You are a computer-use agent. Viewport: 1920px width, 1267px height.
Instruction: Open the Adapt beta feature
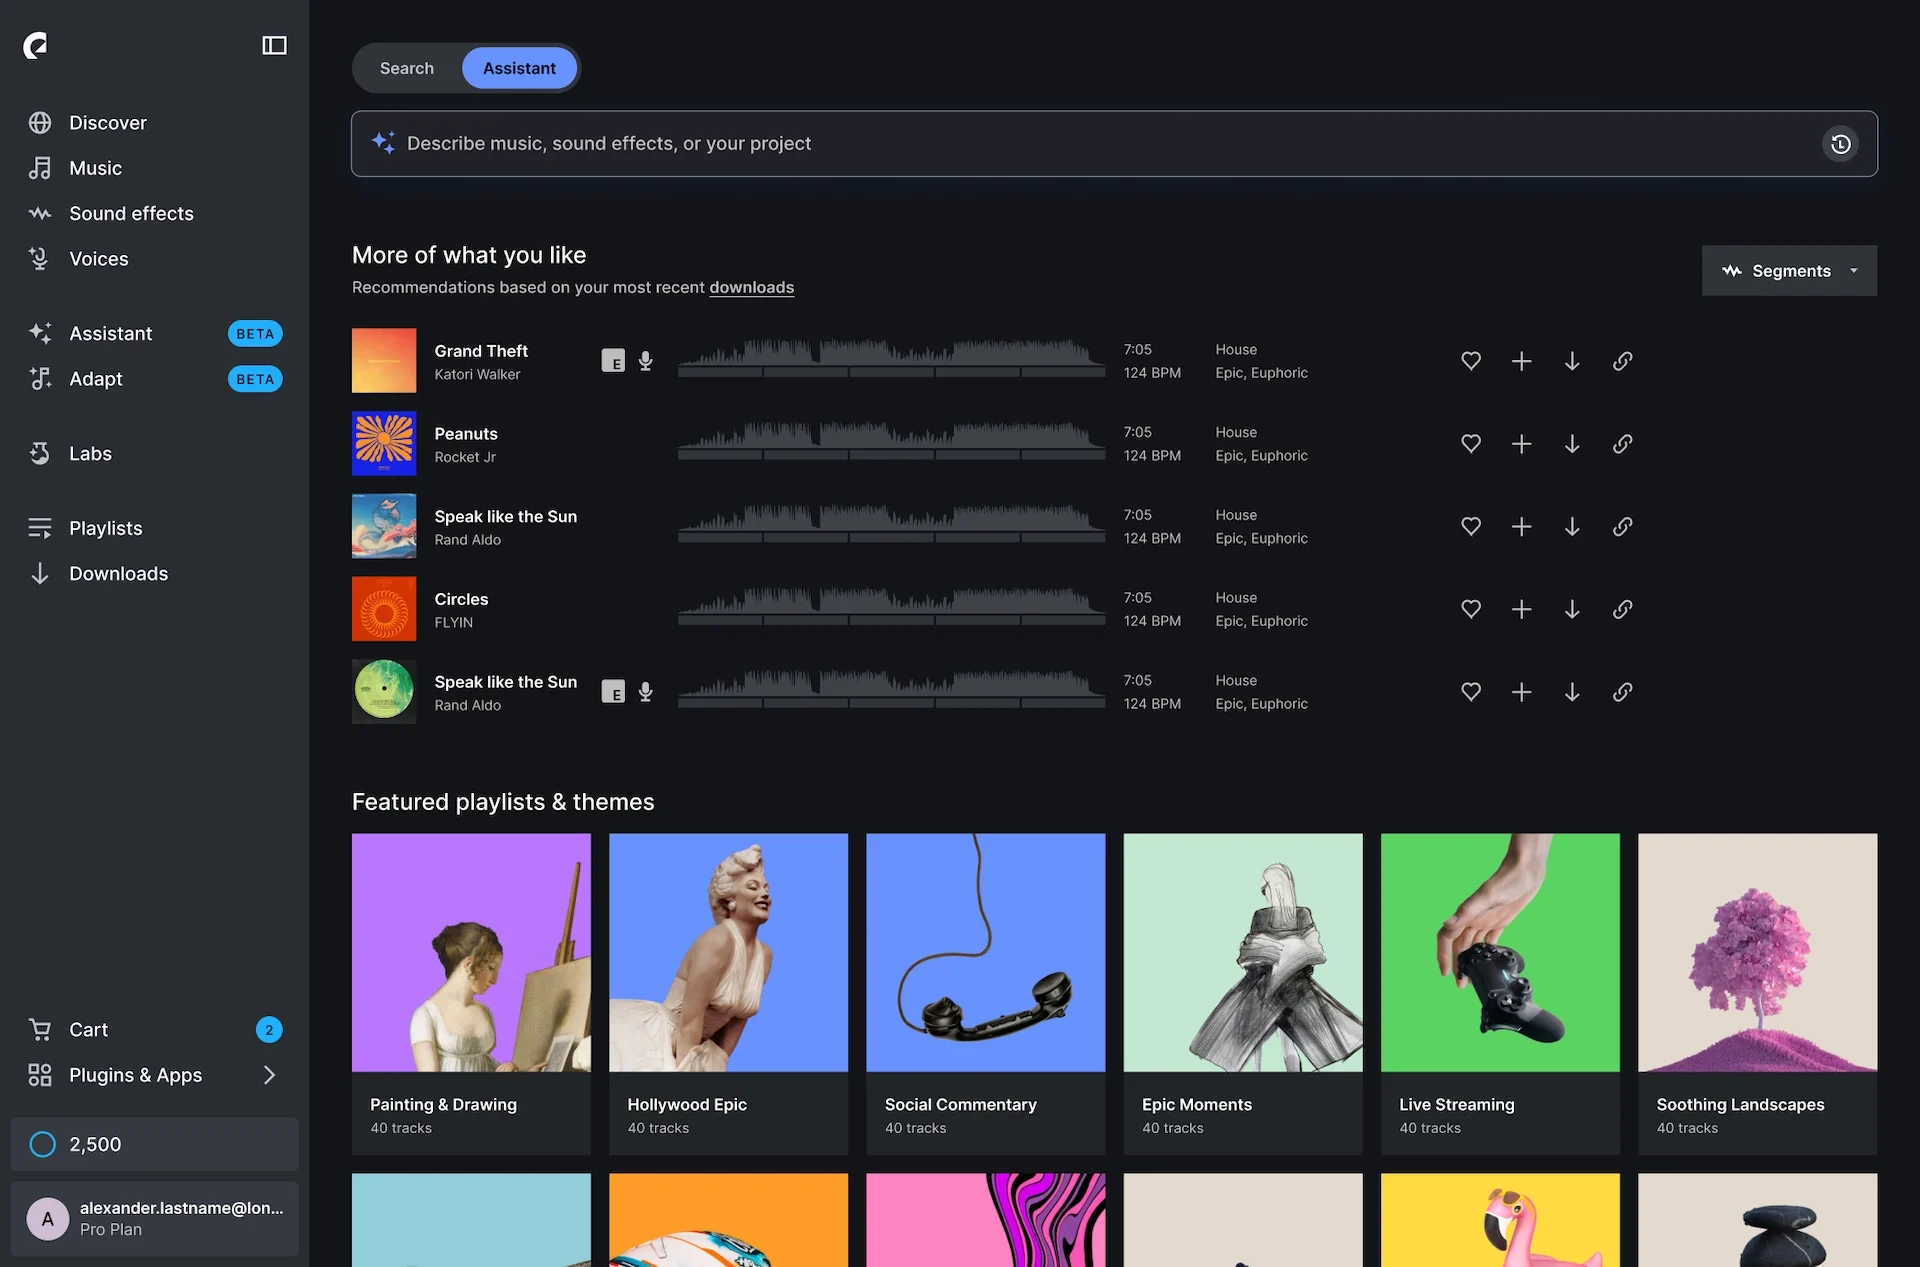96,379
